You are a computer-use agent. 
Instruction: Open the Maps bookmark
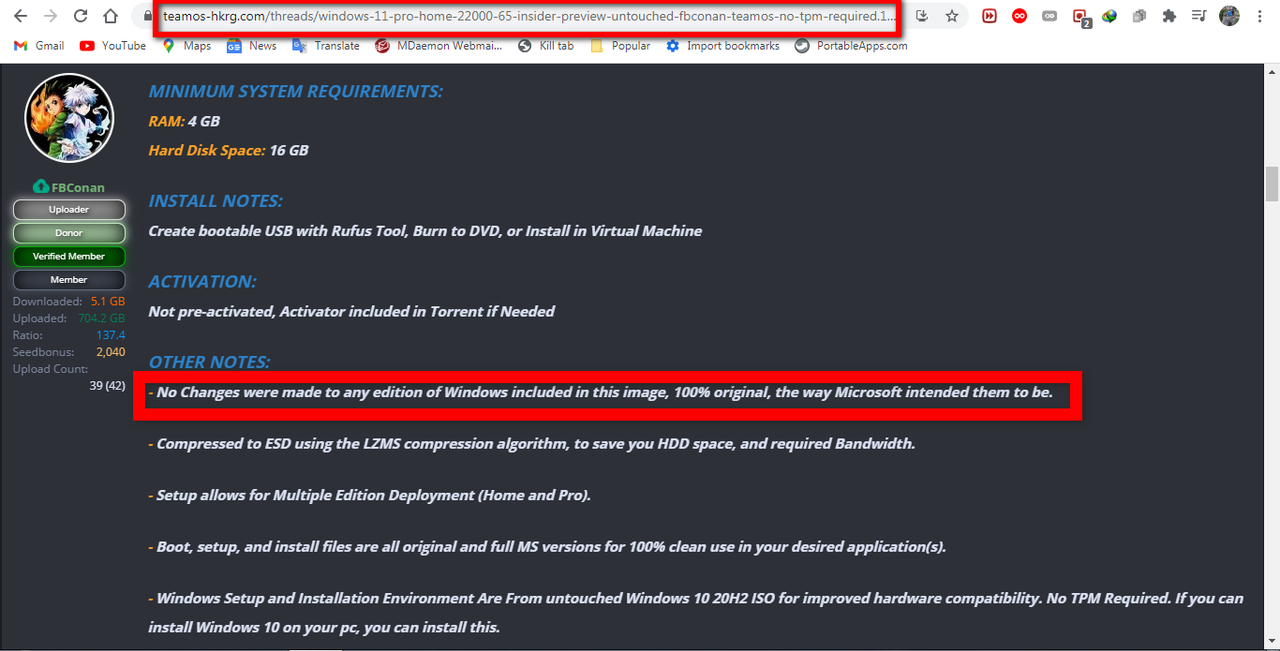pyautogui.click(x=186, y=46)
